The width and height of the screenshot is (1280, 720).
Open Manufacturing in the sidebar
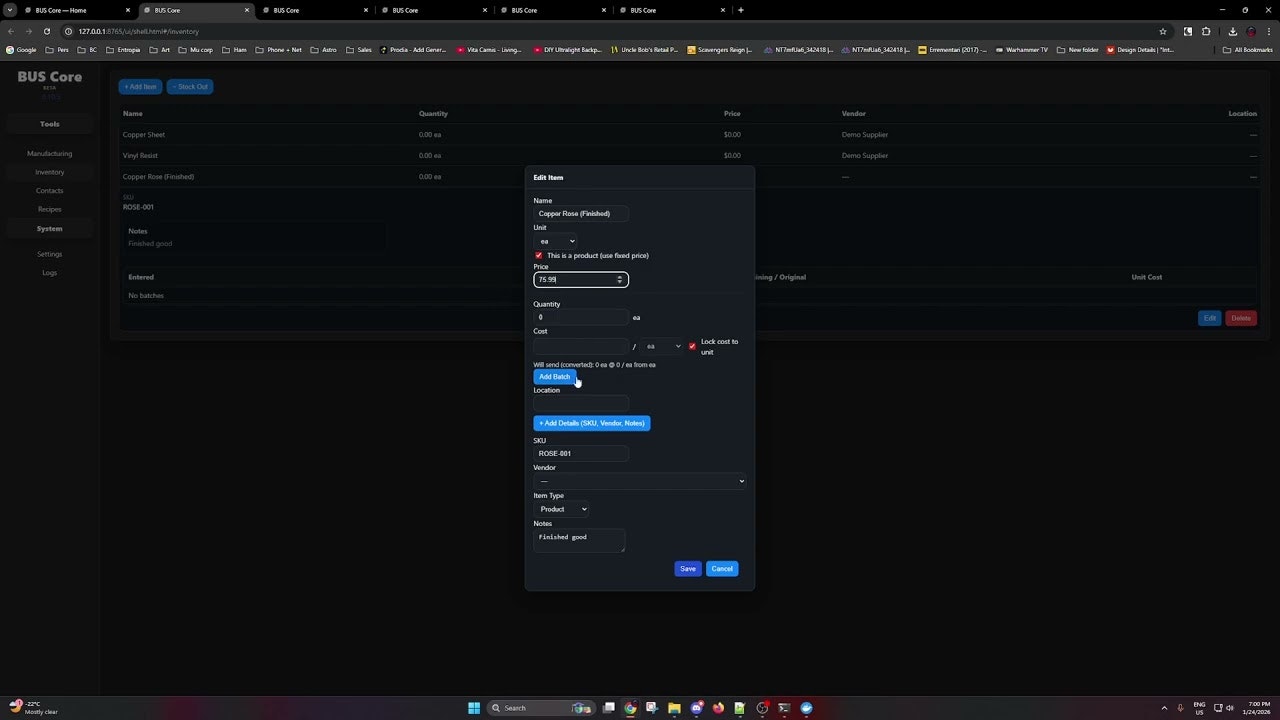[49, 153]
